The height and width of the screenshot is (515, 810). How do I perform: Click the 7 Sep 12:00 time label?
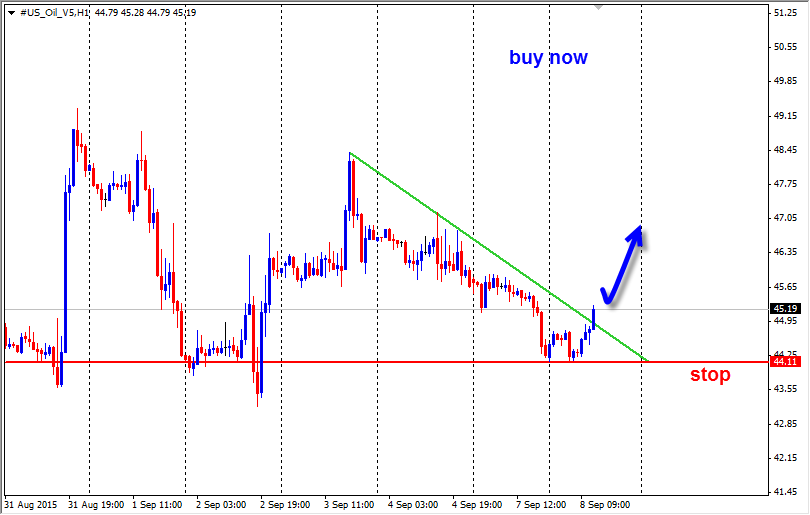(x=541, y=505)
